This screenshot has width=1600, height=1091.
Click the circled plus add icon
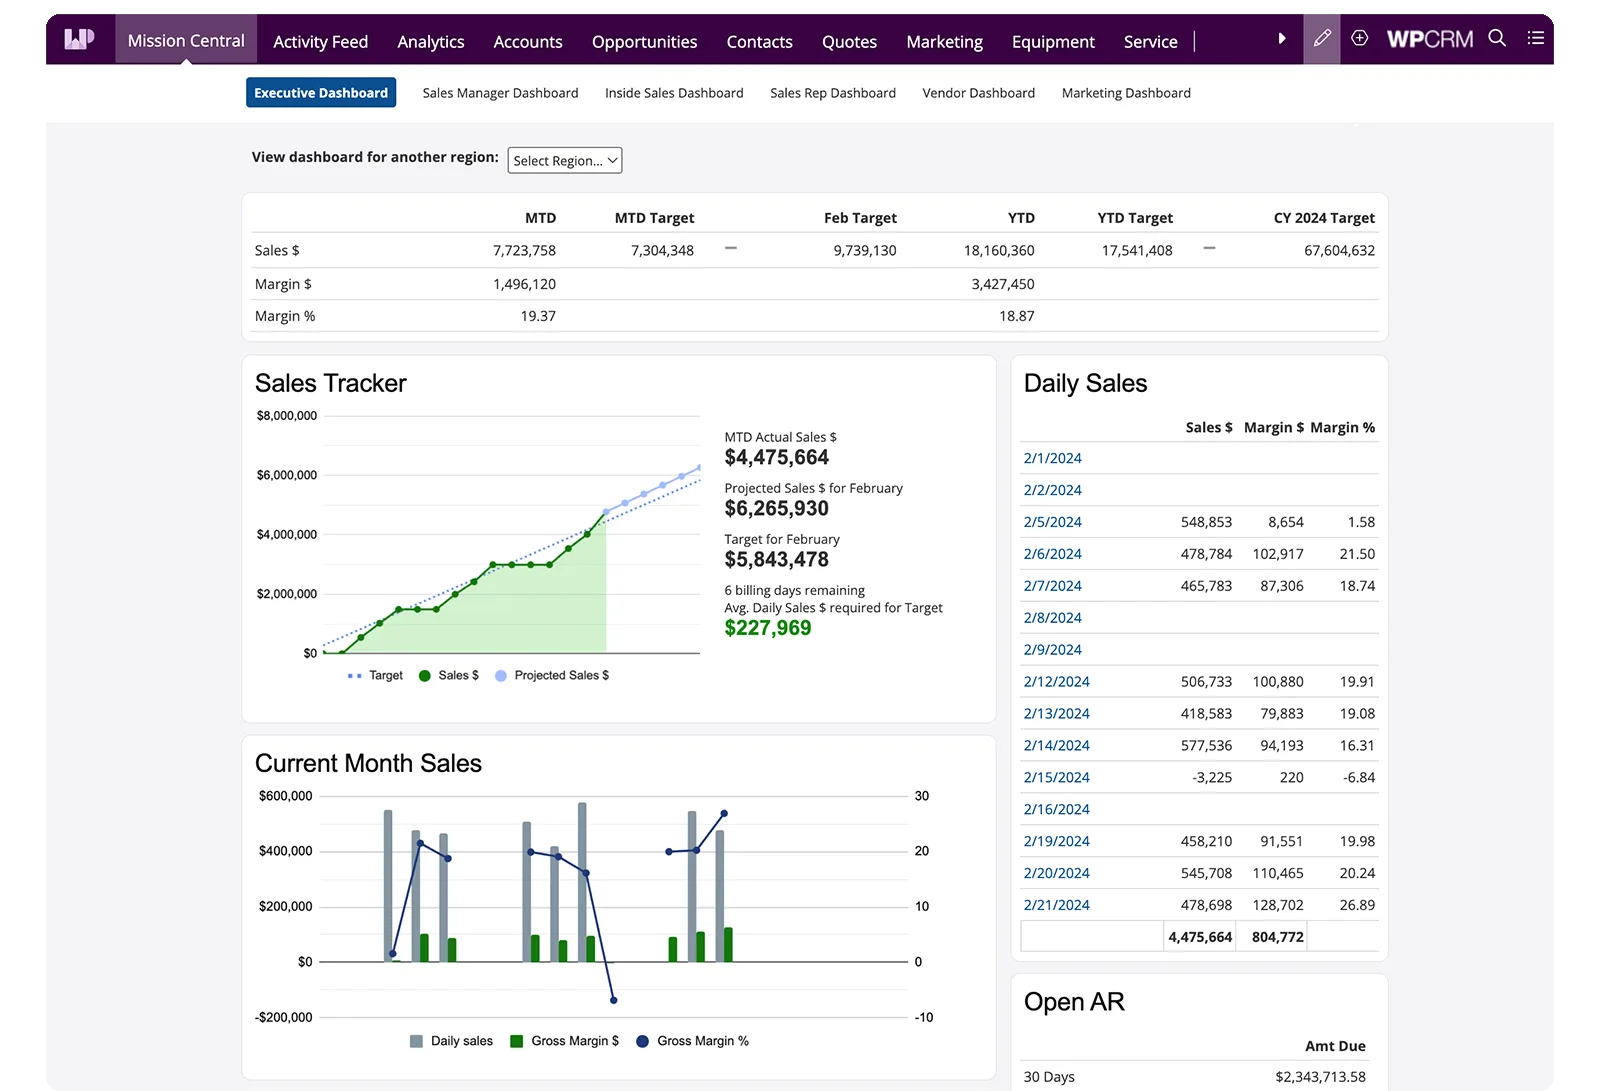[1360, 38]
